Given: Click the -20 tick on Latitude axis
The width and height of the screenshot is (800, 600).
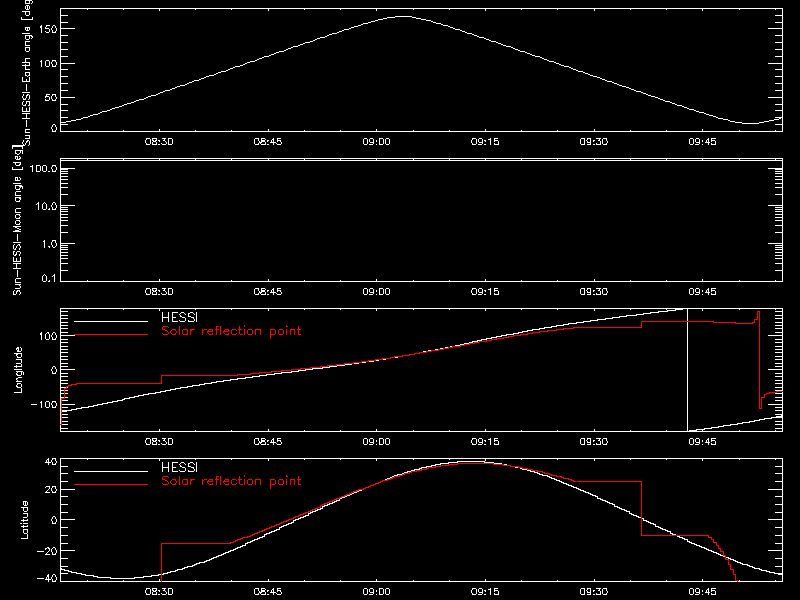Looking at the screenshot, I should coord(47,551).
